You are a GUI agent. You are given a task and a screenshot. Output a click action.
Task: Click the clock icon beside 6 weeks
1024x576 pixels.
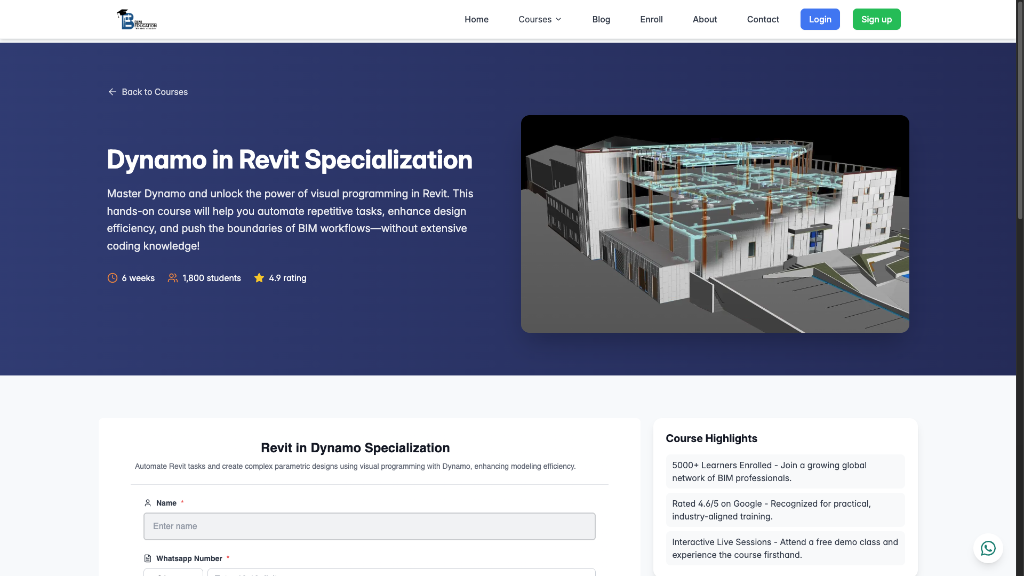[x=112, y=278]
